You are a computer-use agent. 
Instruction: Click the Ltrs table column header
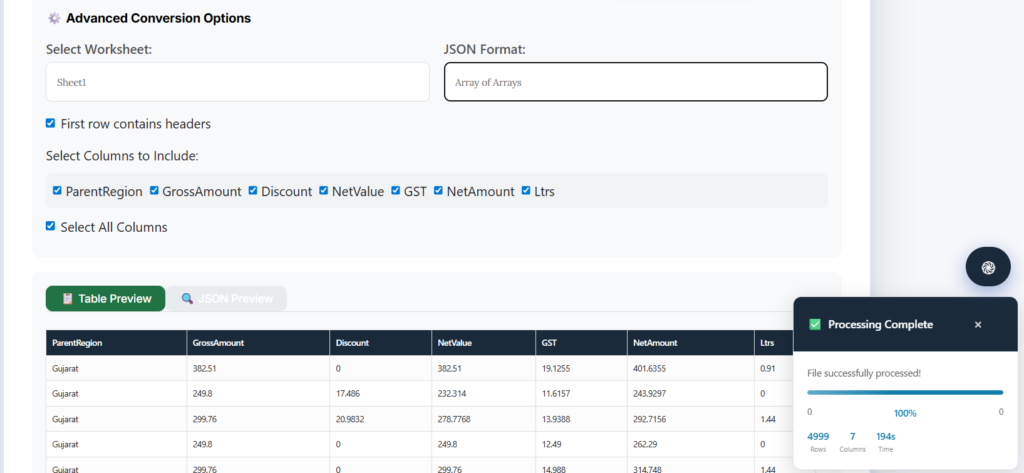[x=774, y=343]
